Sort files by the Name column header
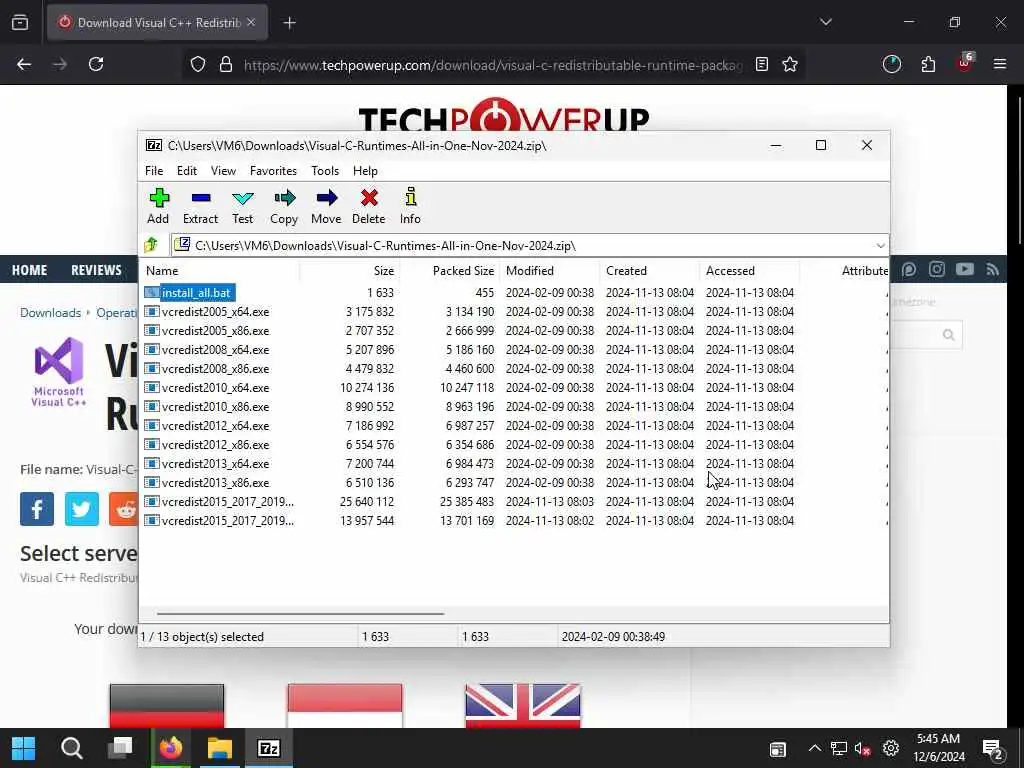The image size is (1024, 768). [x=221, y=270]
